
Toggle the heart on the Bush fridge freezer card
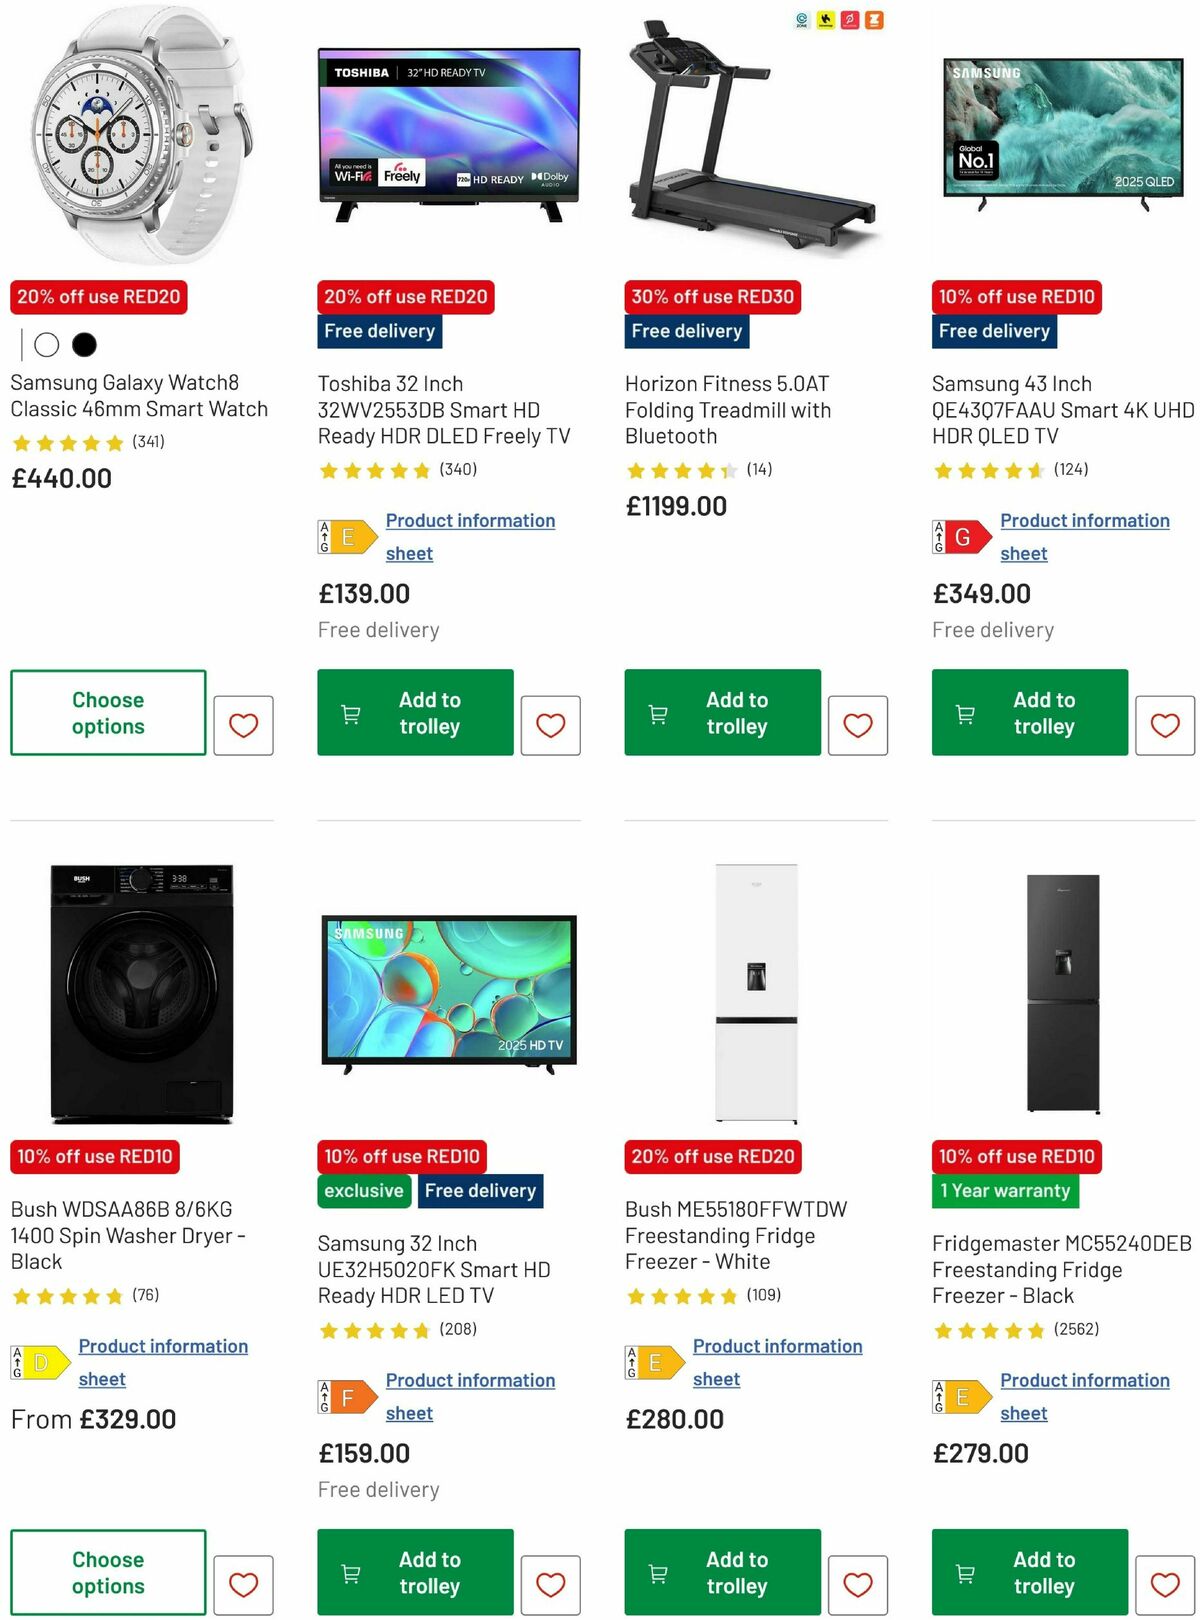858,1585
